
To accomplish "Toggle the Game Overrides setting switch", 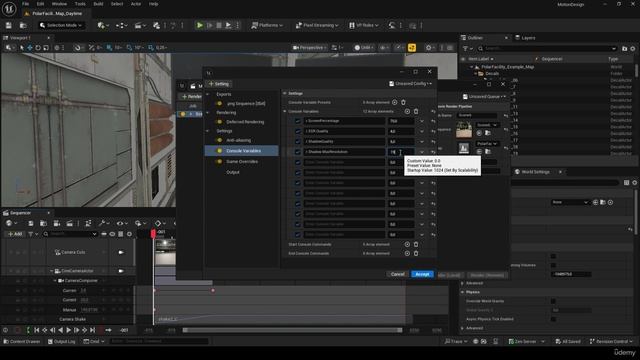I will tap(220, 162).
